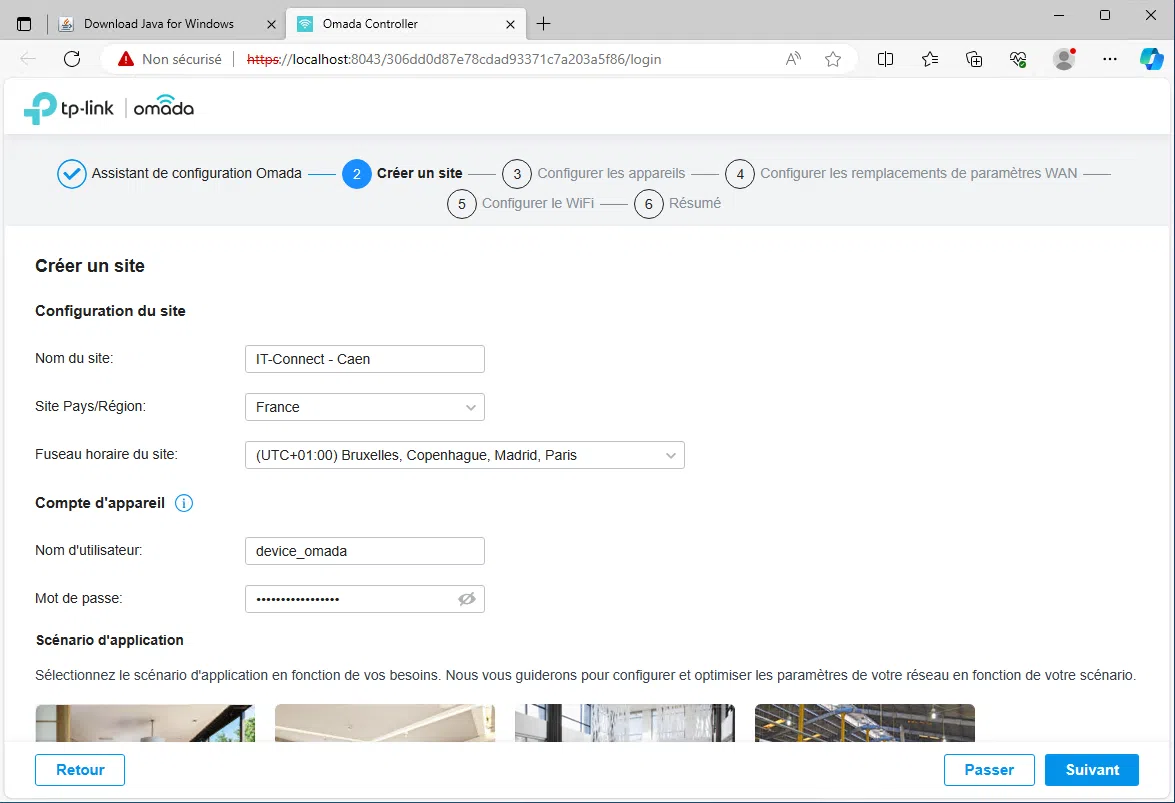The width and height of the screenshot is (1175, 803).
Task: Click the read aloud icon in address bar
Action: coord(793,59)
